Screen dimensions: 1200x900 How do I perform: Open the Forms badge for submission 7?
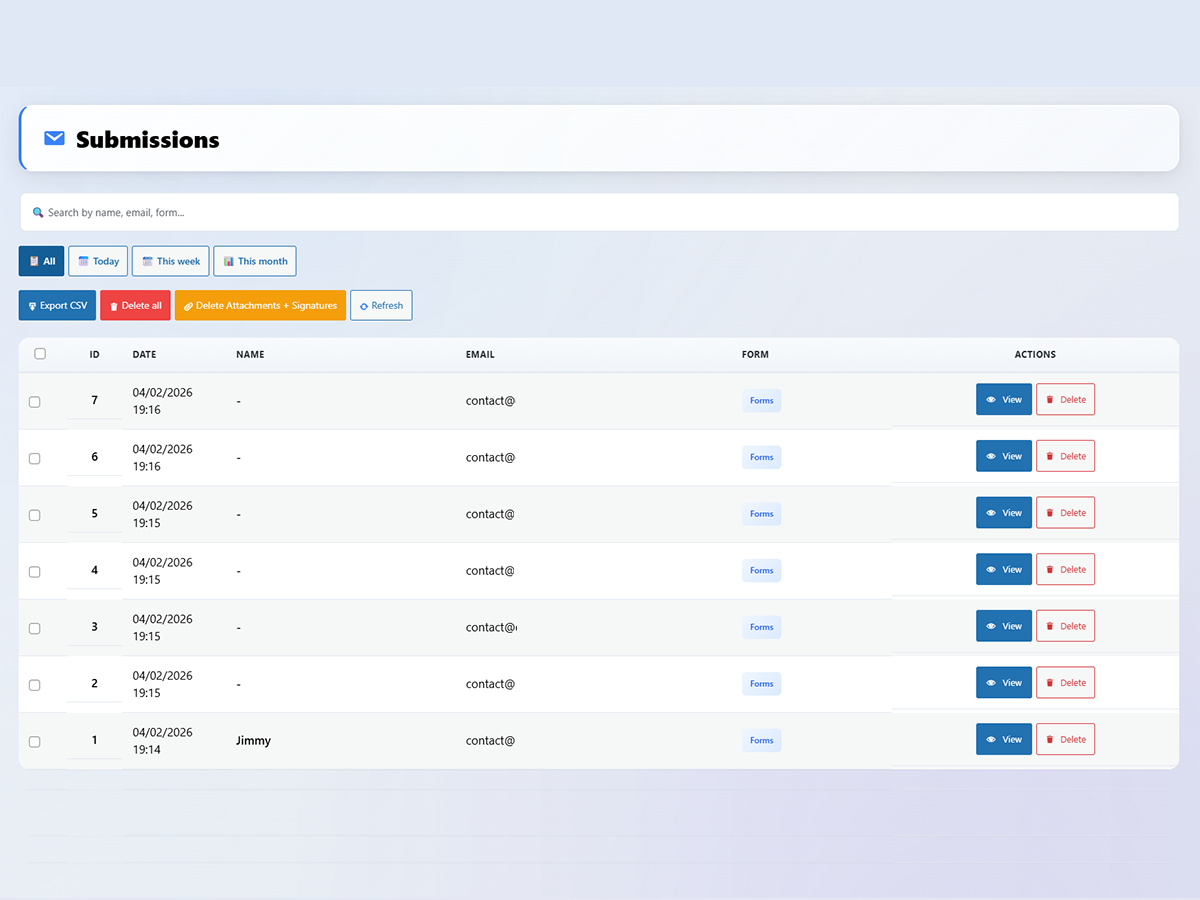coord(761,400)
